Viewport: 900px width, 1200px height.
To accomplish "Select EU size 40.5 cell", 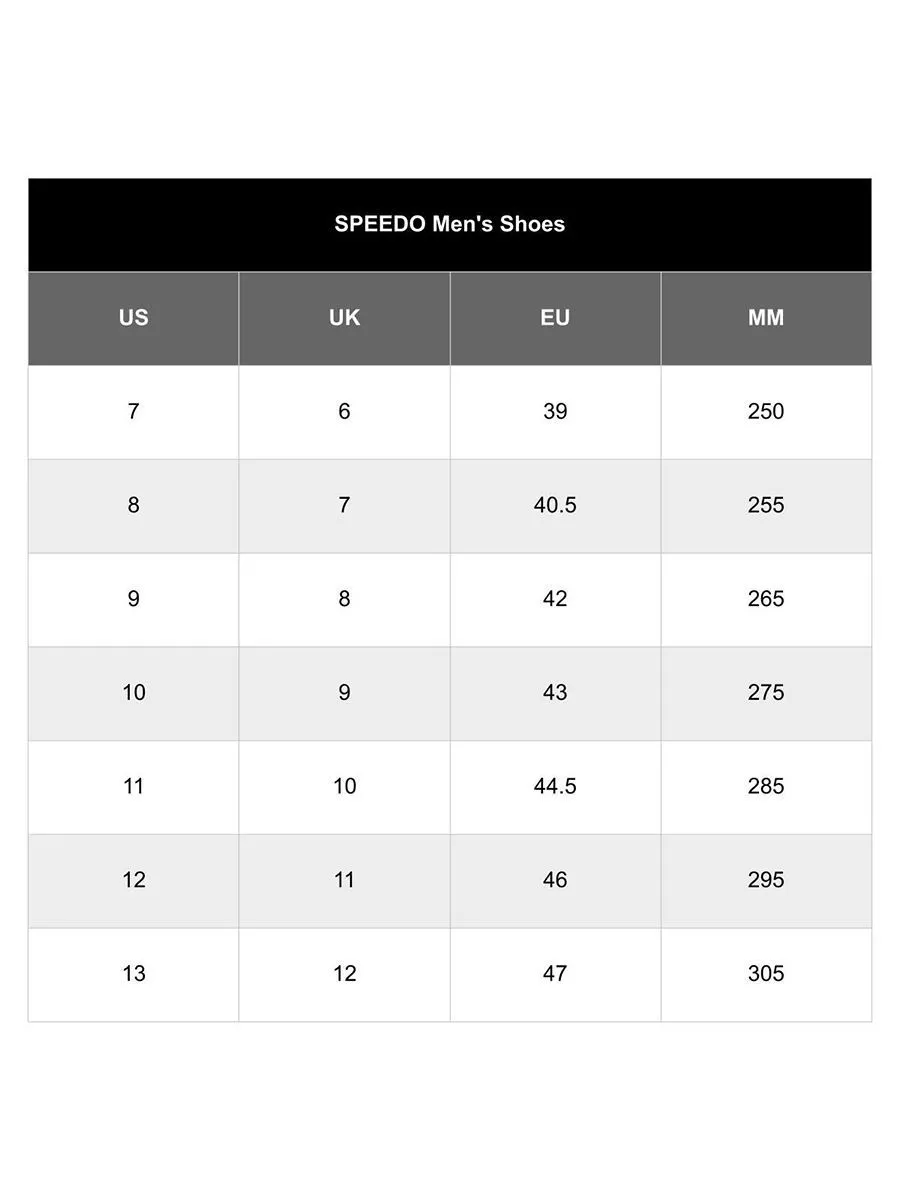I will [x=555, y=505].
